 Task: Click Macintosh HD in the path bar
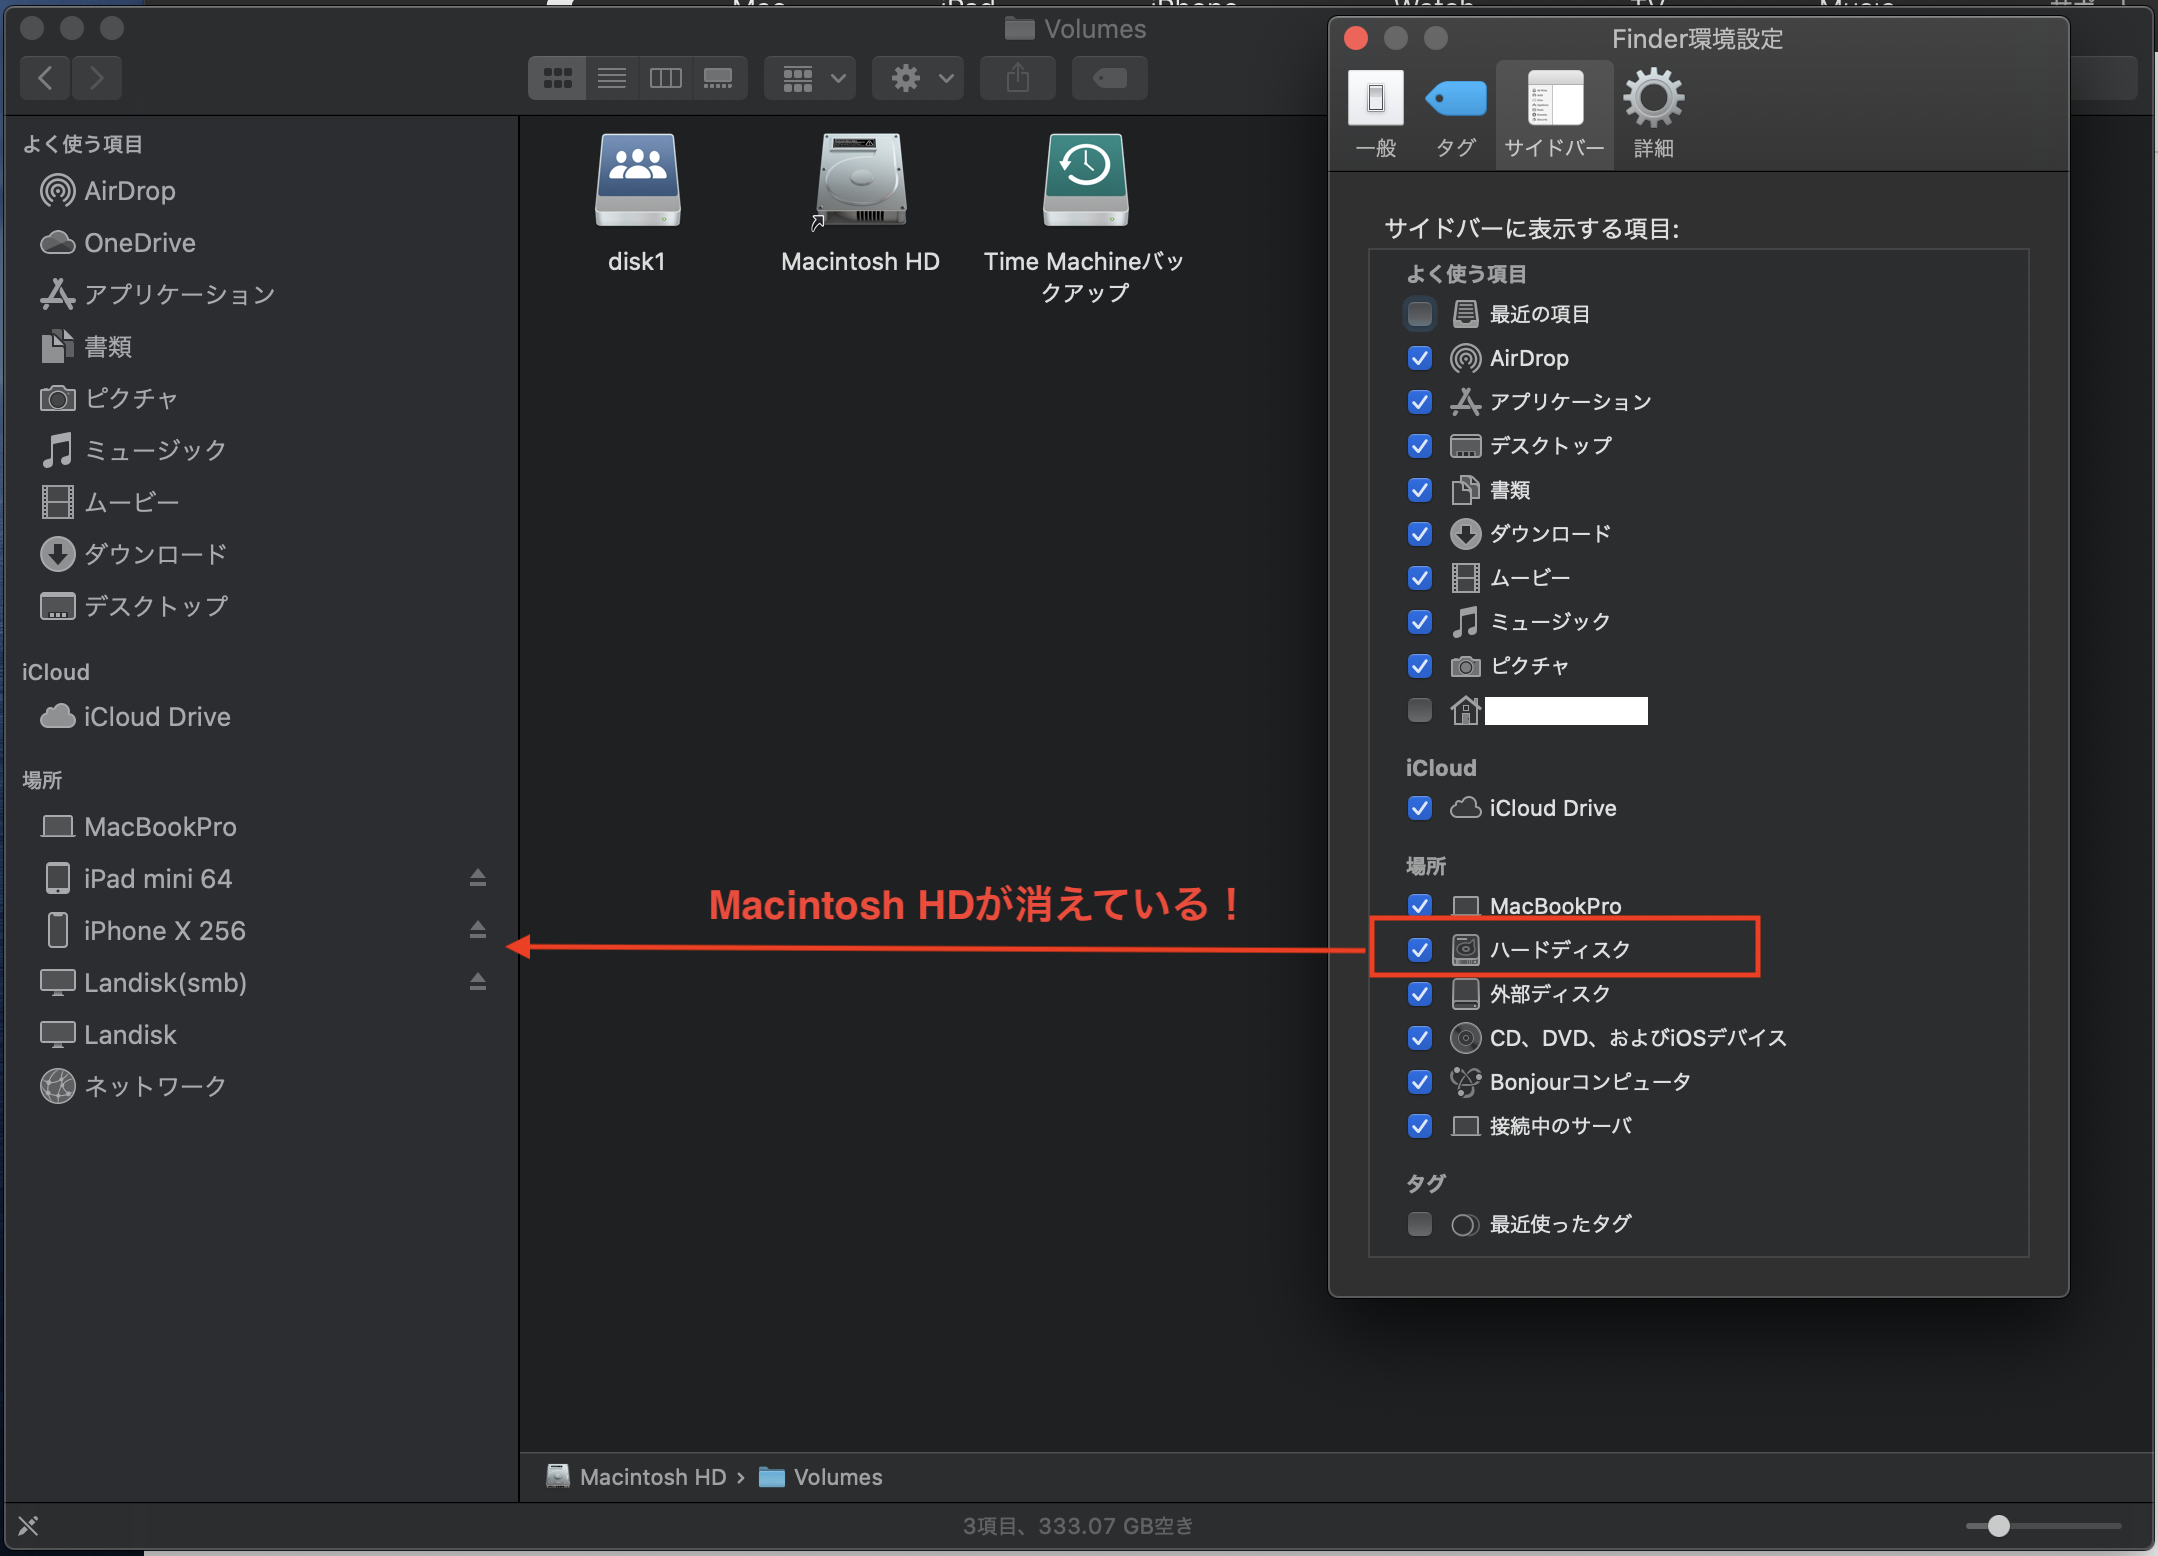(x=651, y=1477)
